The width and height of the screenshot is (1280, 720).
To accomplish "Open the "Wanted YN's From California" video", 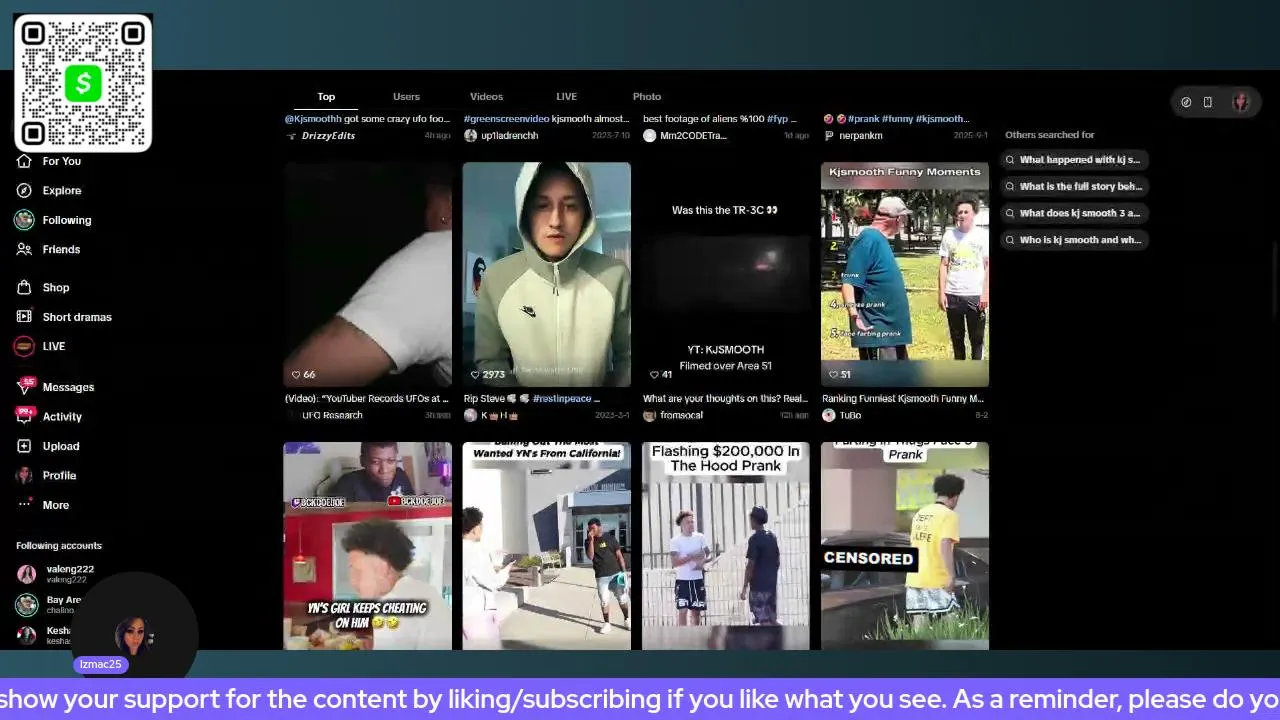I will [547, 546].
